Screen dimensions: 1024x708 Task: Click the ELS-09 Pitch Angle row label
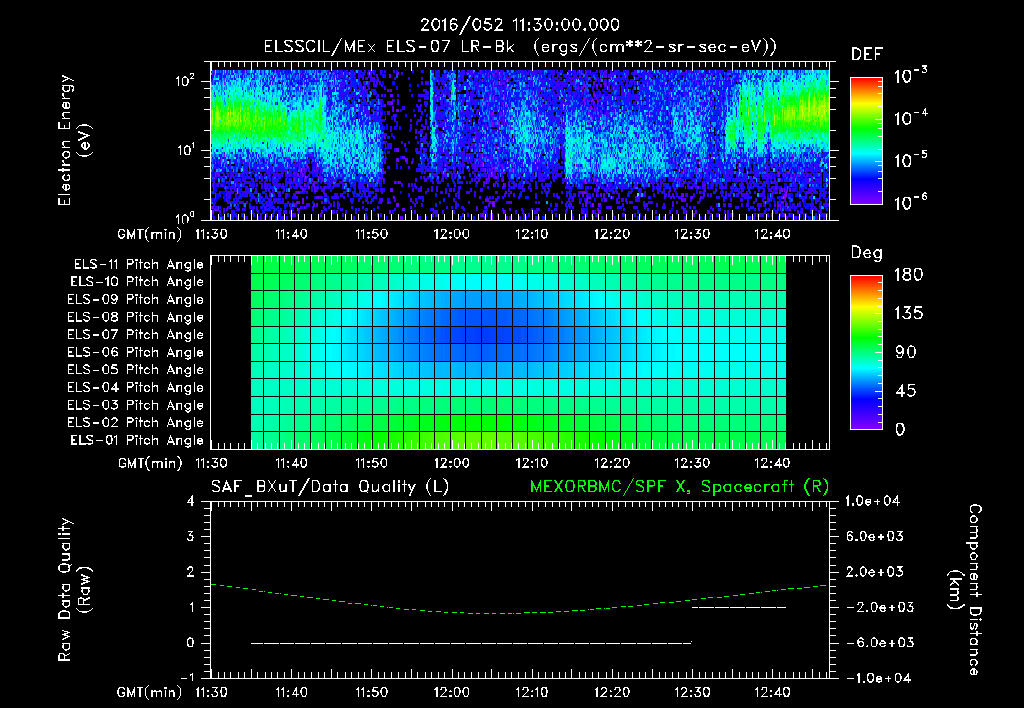[x=135, y=300]
